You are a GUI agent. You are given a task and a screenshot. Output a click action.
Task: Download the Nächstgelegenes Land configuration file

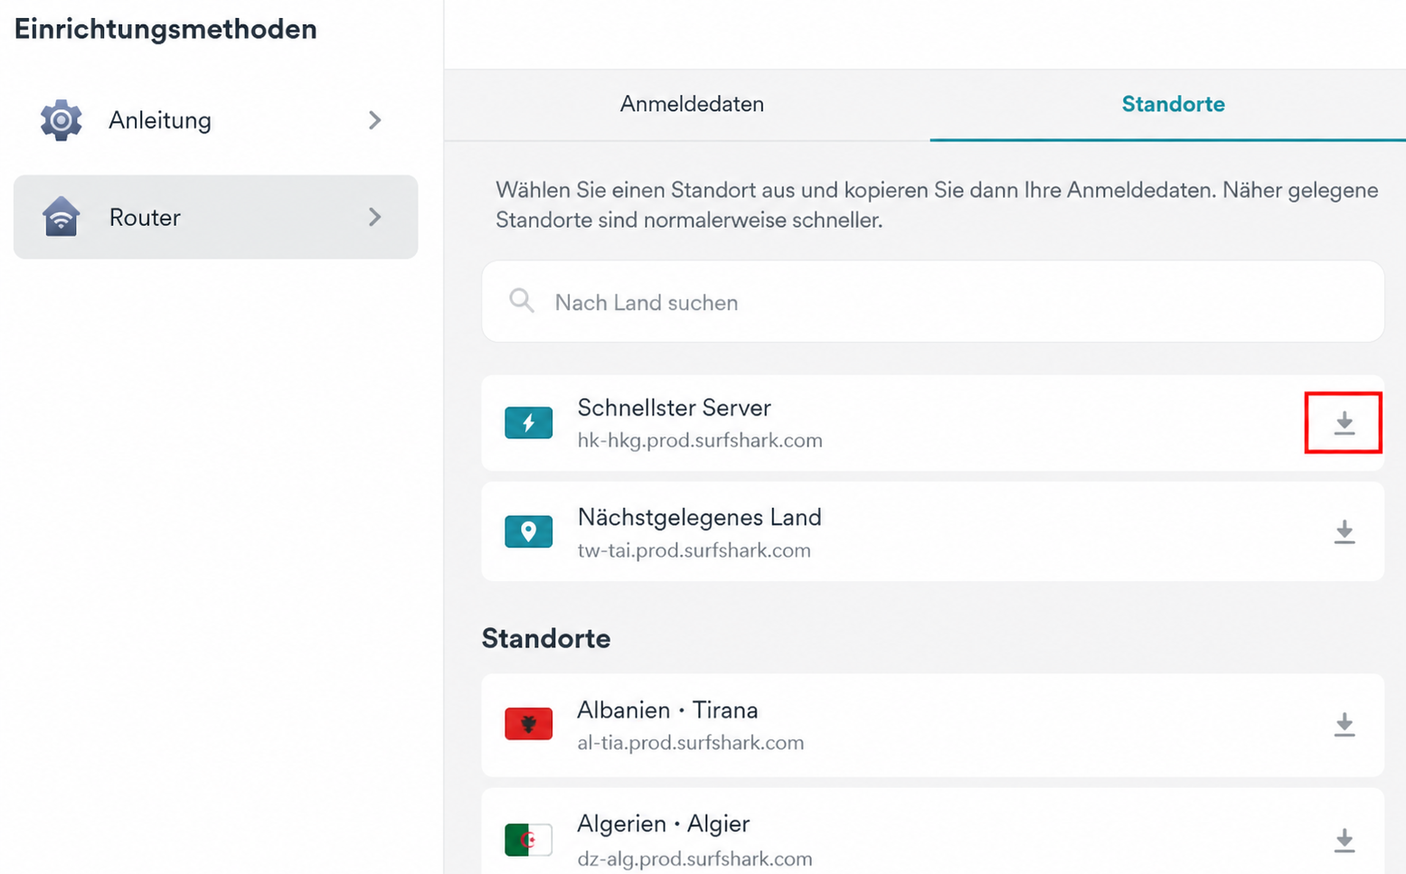(1344, 532)
